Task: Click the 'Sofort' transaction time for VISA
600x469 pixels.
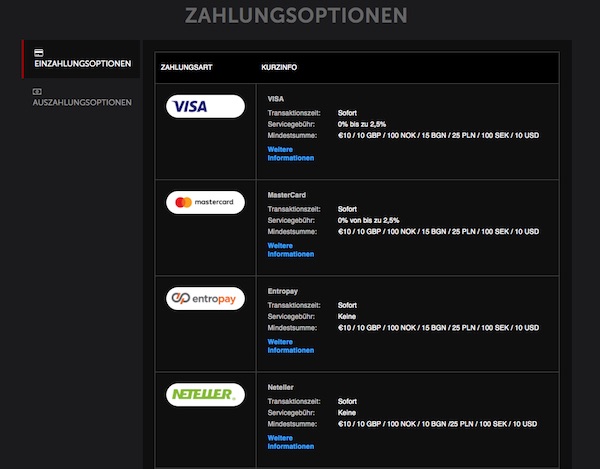Action: (347, 113)
